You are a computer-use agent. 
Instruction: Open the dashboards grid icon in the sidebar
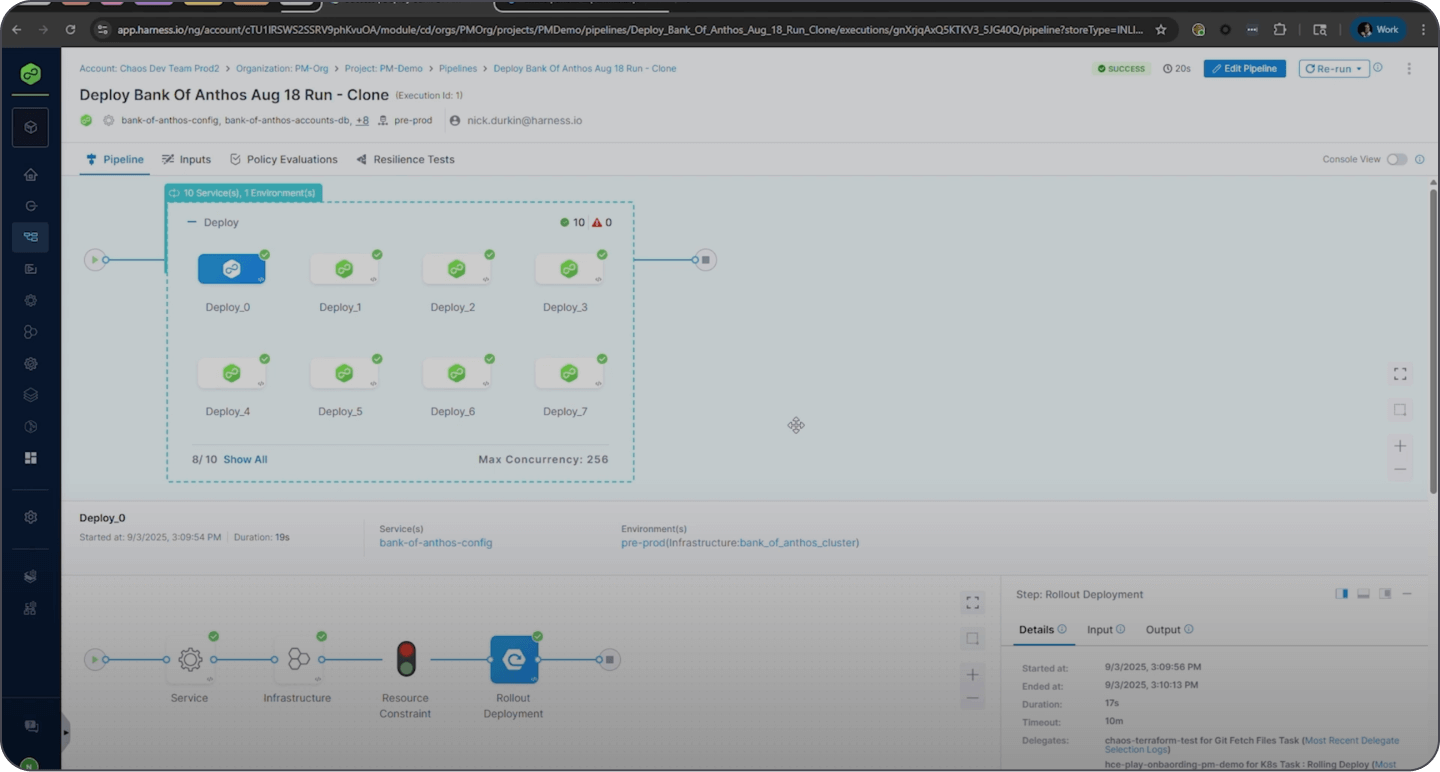[x=31, y=458]
